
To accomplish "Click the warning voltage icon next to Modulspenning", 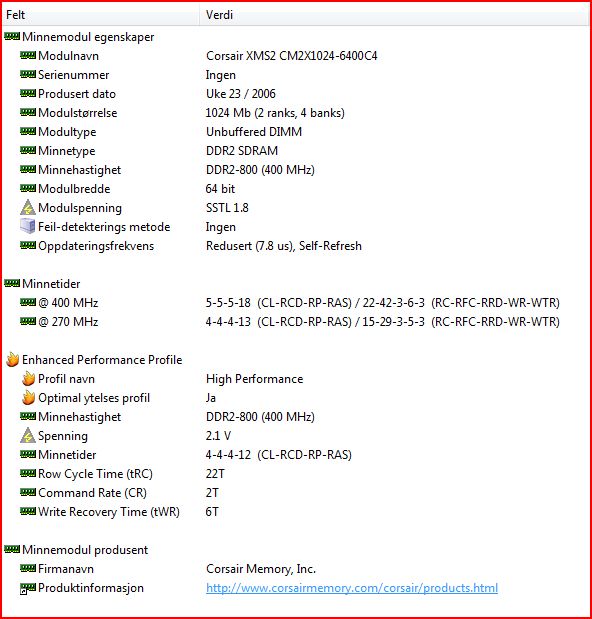I will click(28, 208).
